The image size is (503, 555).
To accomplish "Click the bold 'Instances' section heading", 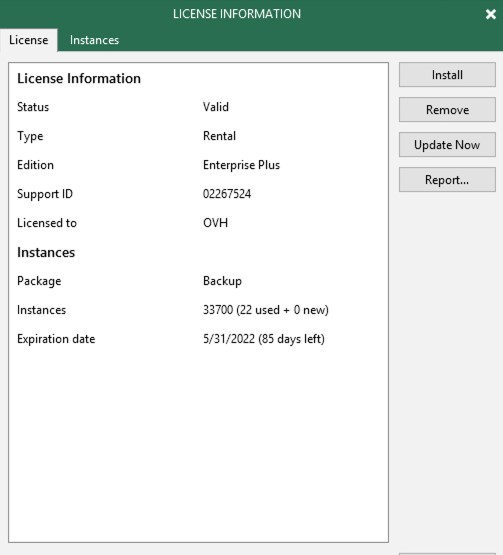I will point(46,252).
